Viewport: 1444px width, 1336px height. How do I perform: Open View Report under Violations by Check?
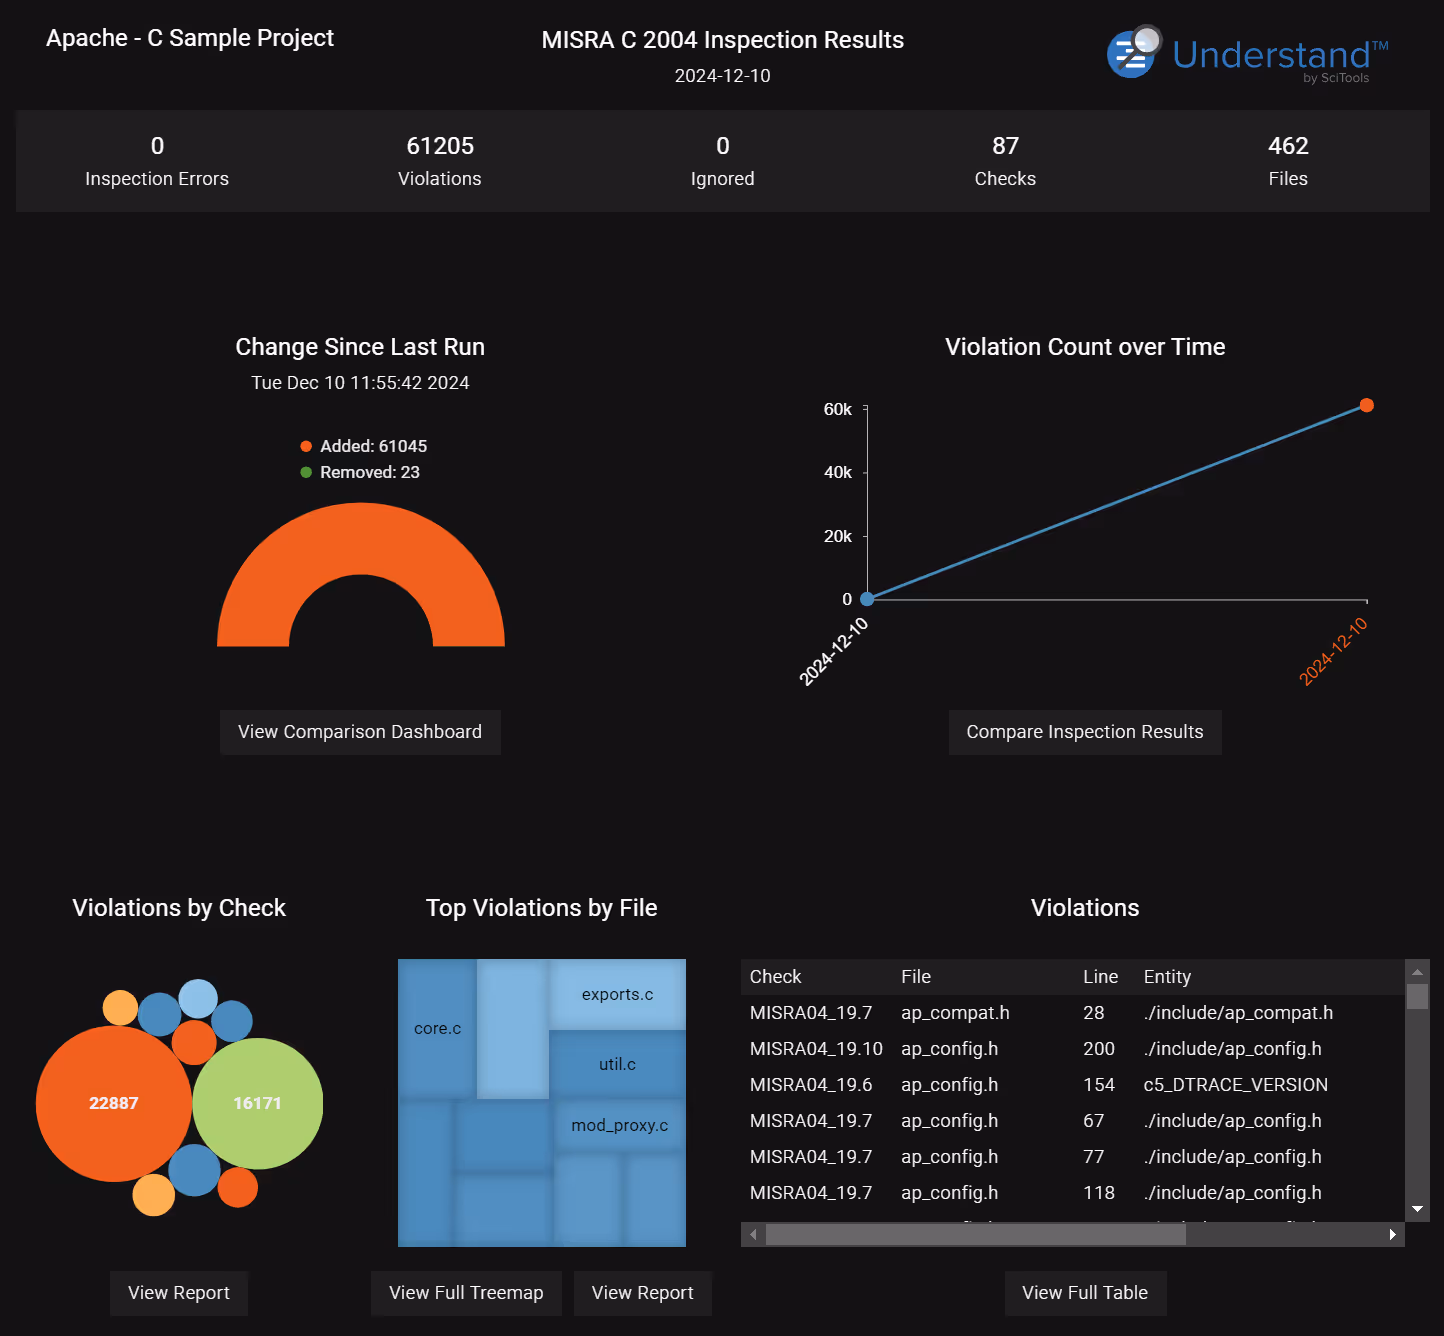click(x=179, y=1293)
